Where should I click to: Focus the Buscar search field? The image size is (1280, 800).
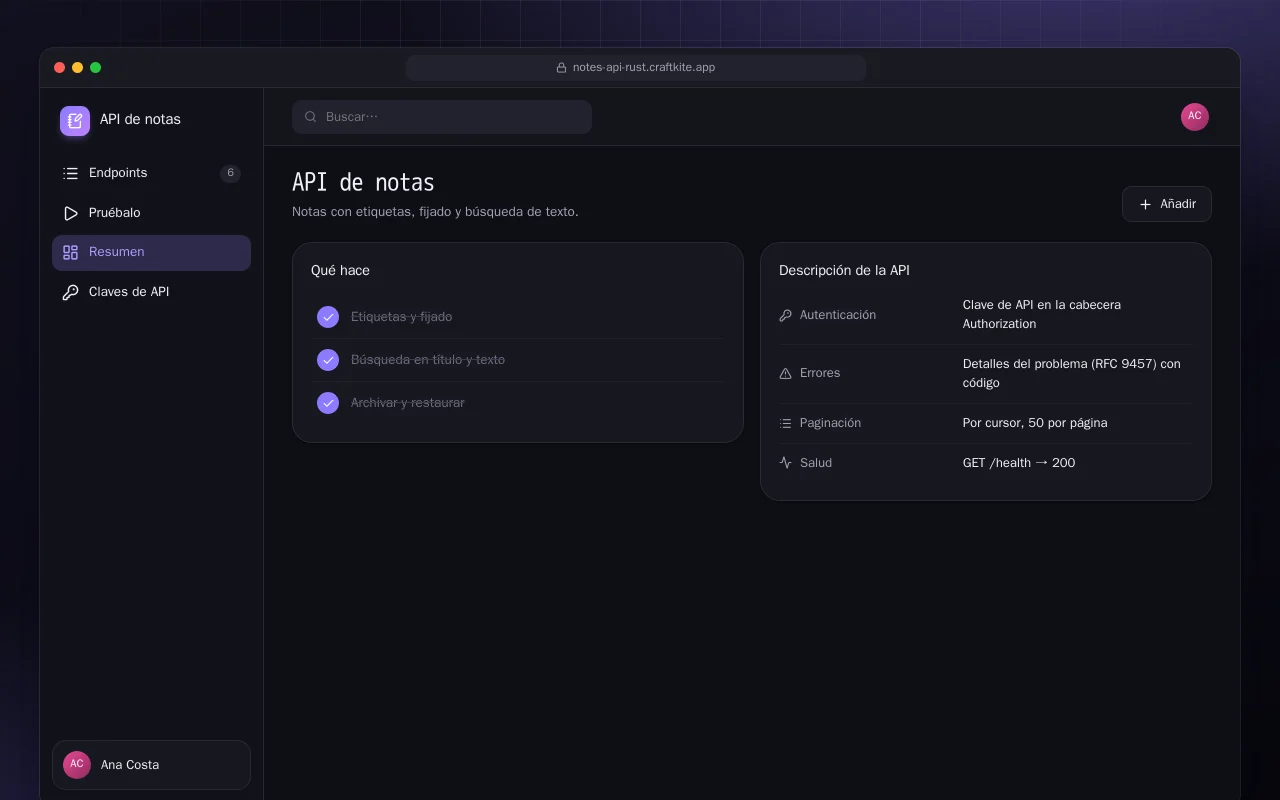[x=442, y=117]
